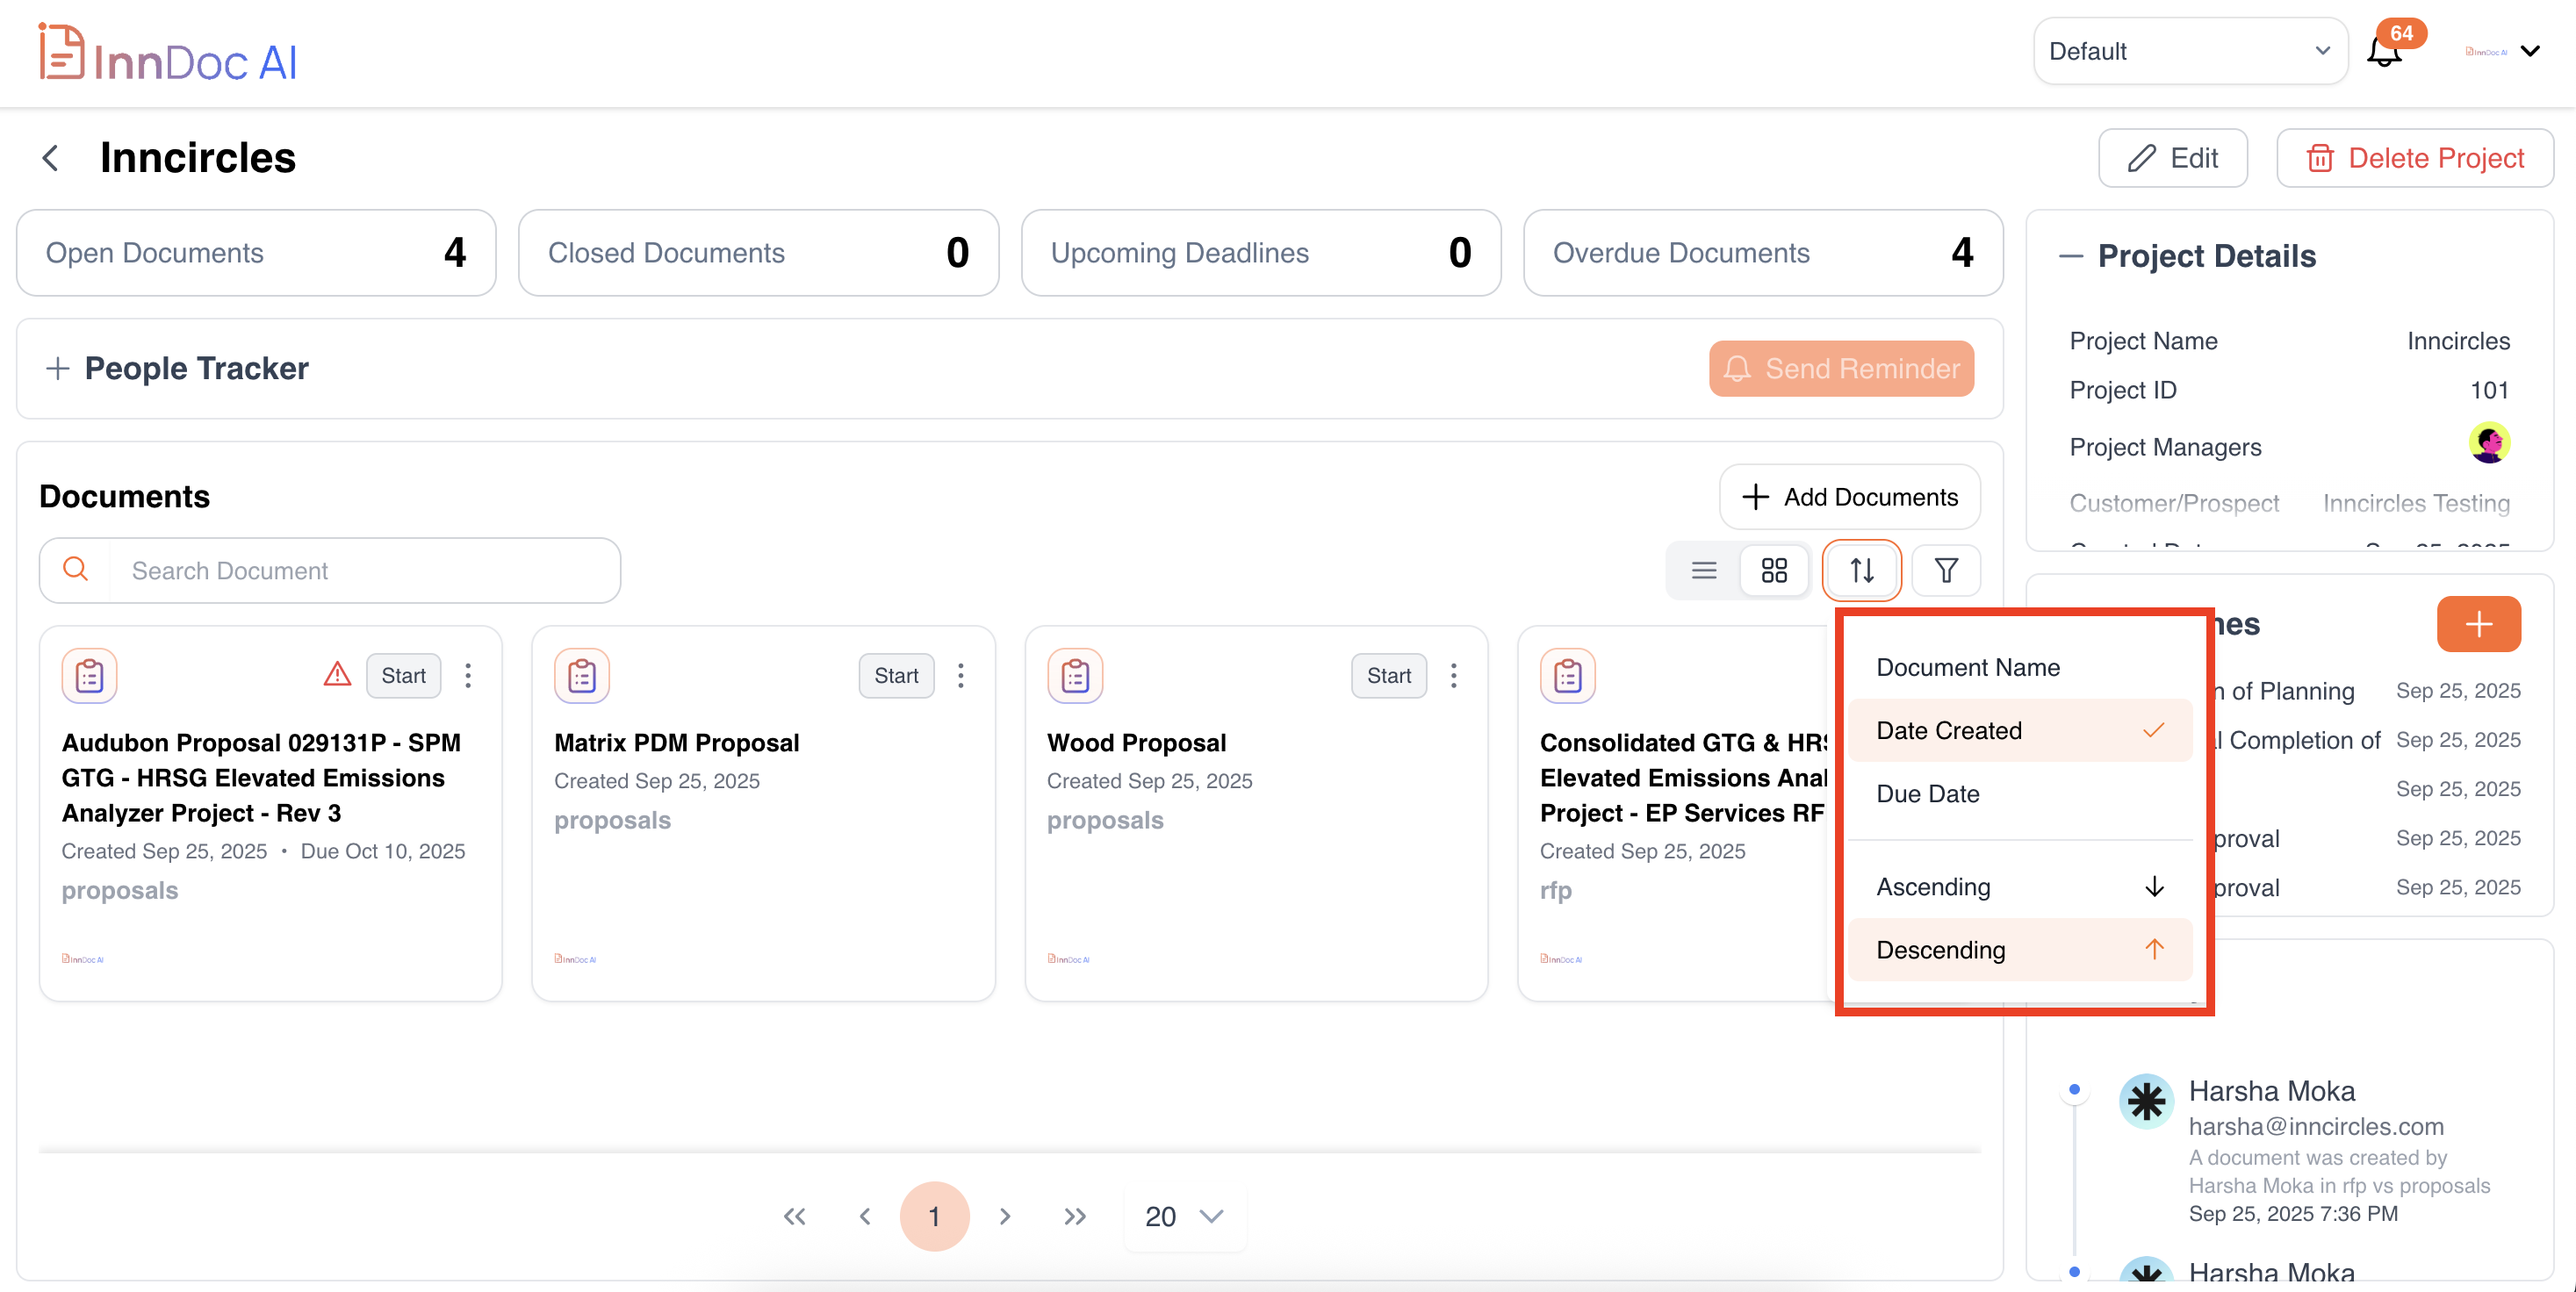The width and height of the screenshot is (2576, 1292).
Task: Choose Due Date sort option
Action: pos(1928,793)
